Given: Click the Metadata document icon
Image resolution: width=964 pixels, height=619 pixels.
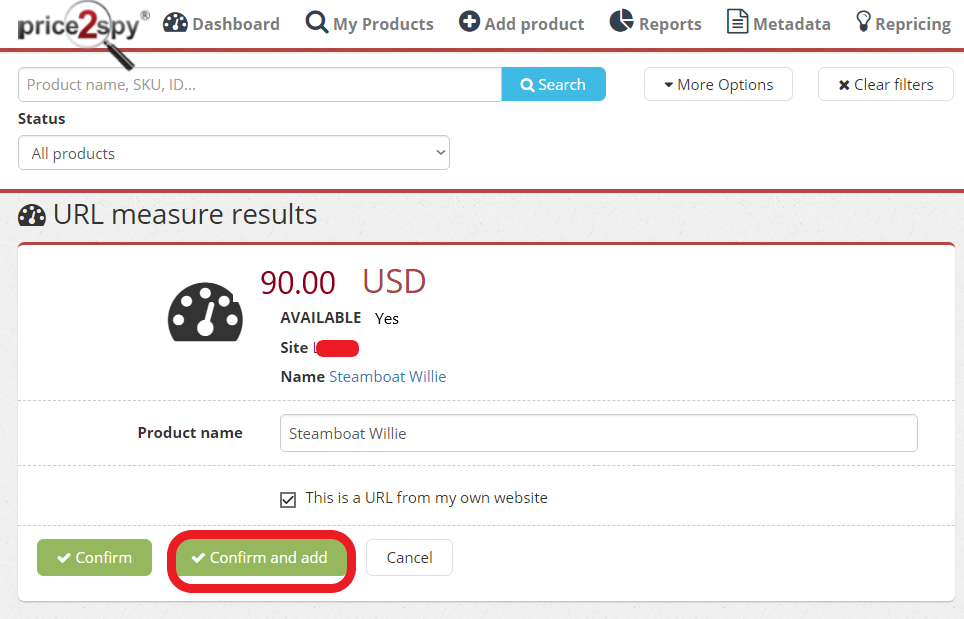Looking at the screenshot, I should pyautogui.click(x=737, y=22).
